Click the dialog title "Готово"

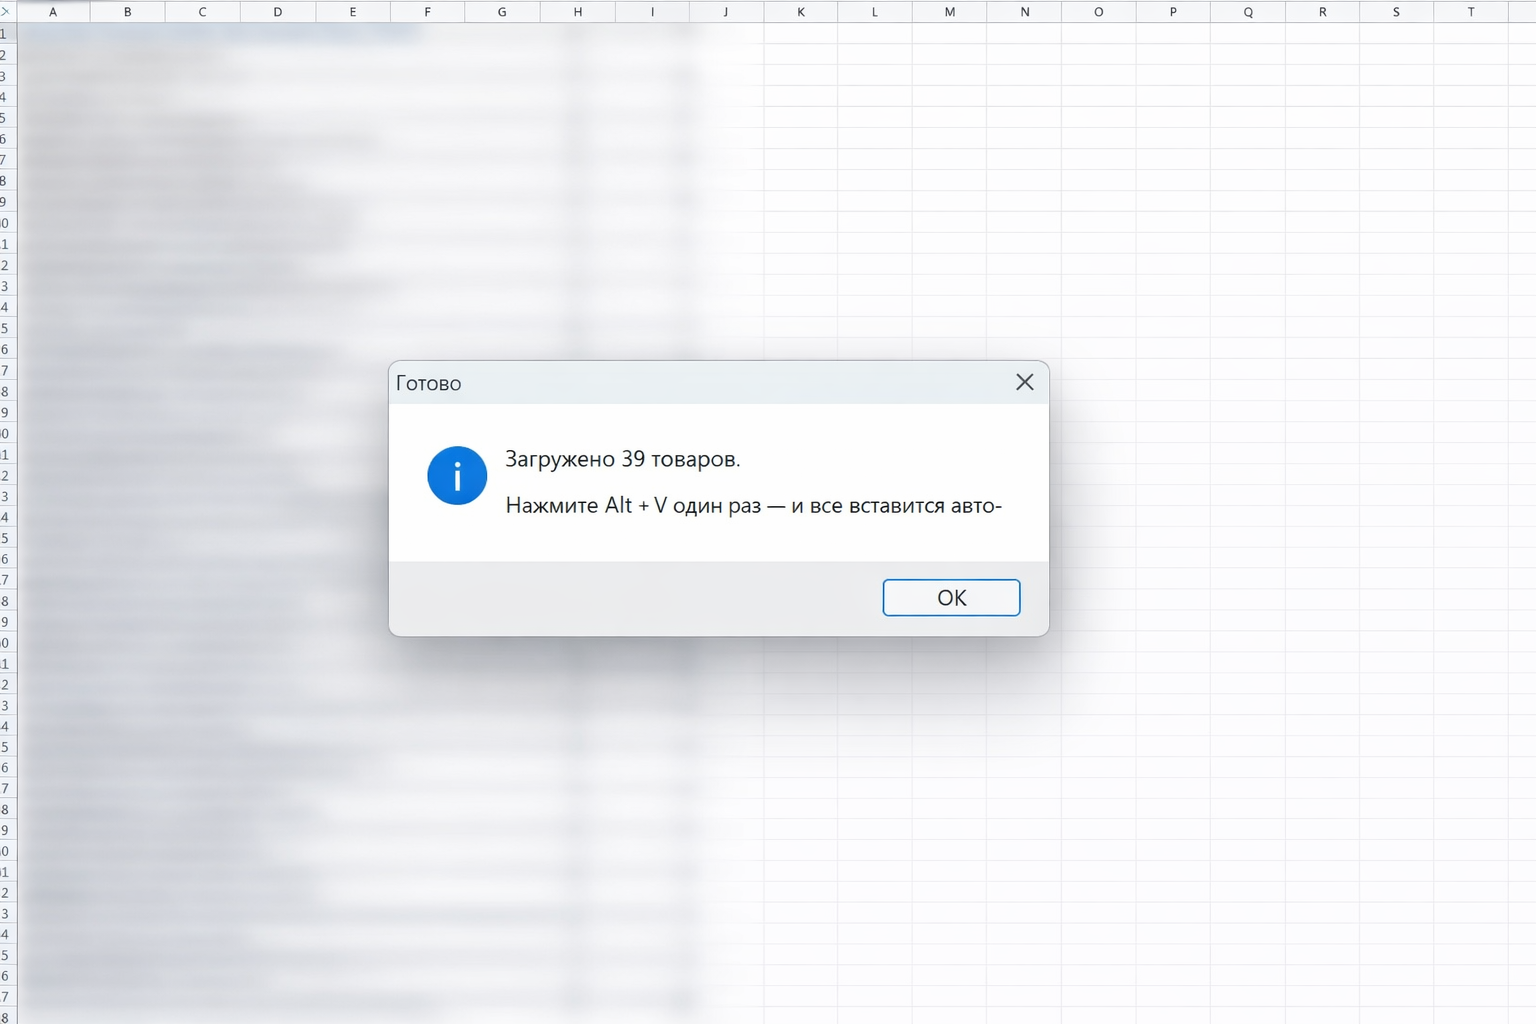click(x=428, y=383)
